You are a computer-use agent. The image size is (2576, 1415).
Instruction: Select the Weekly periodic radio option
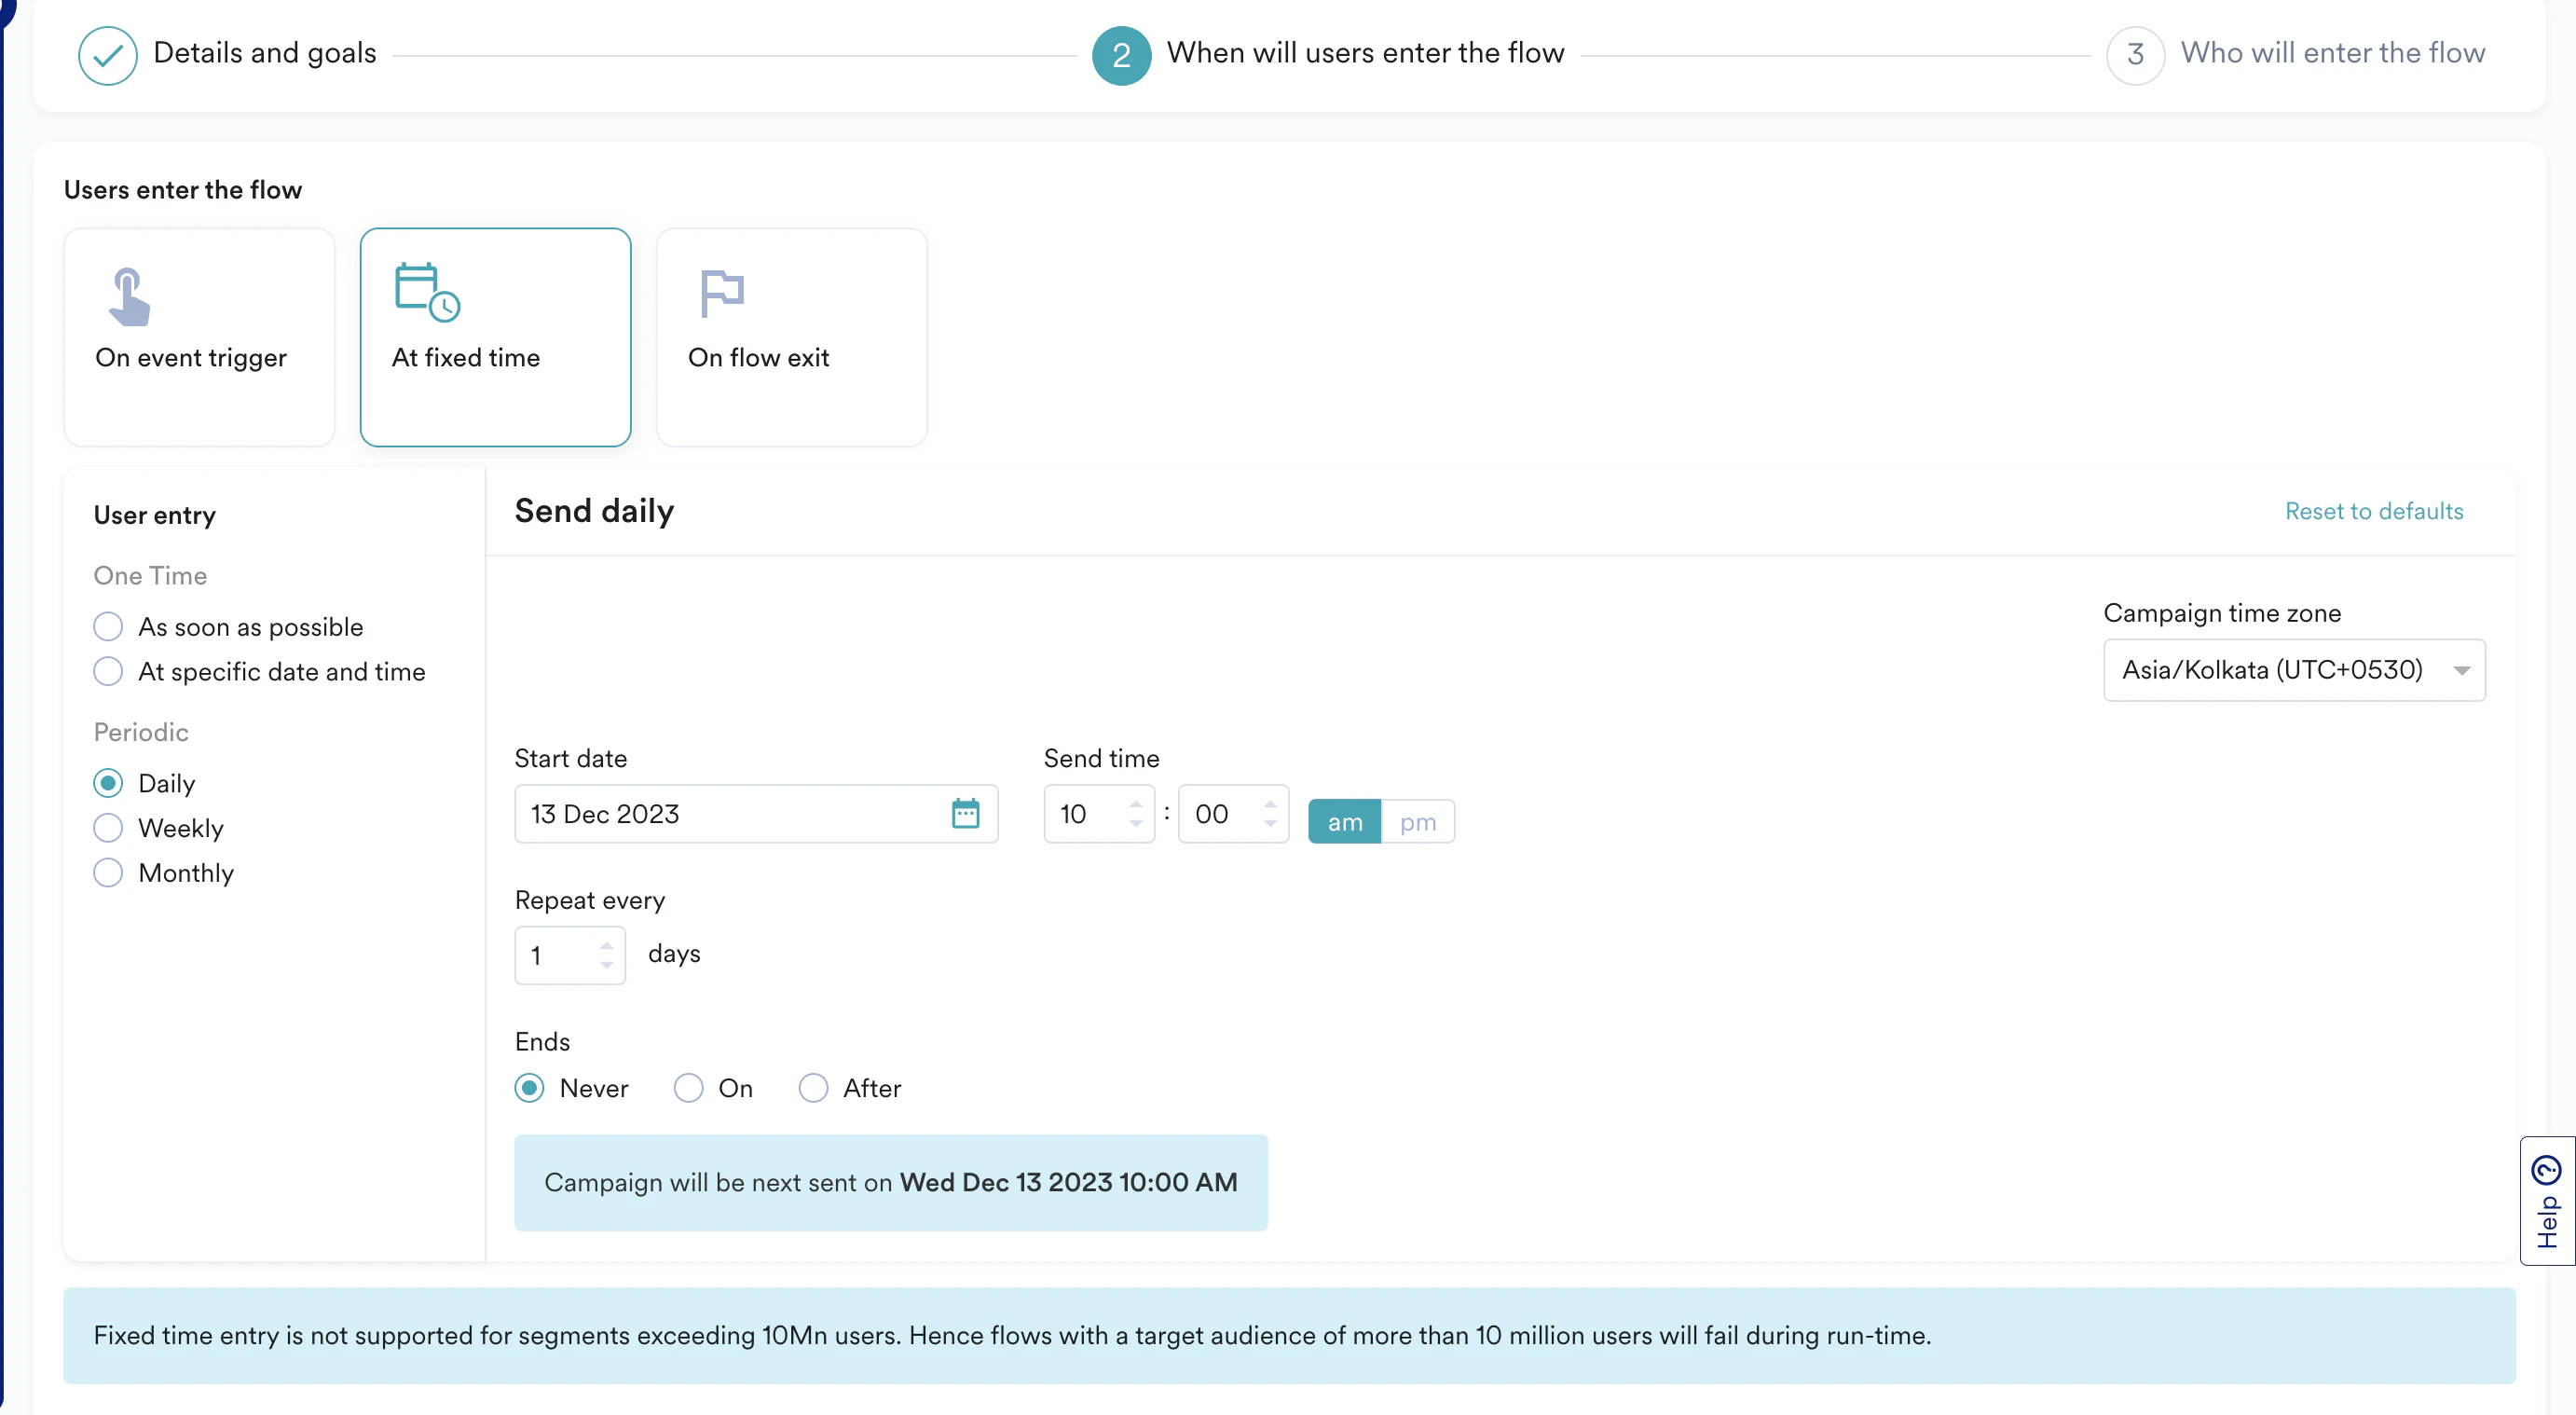click(108, 828)
